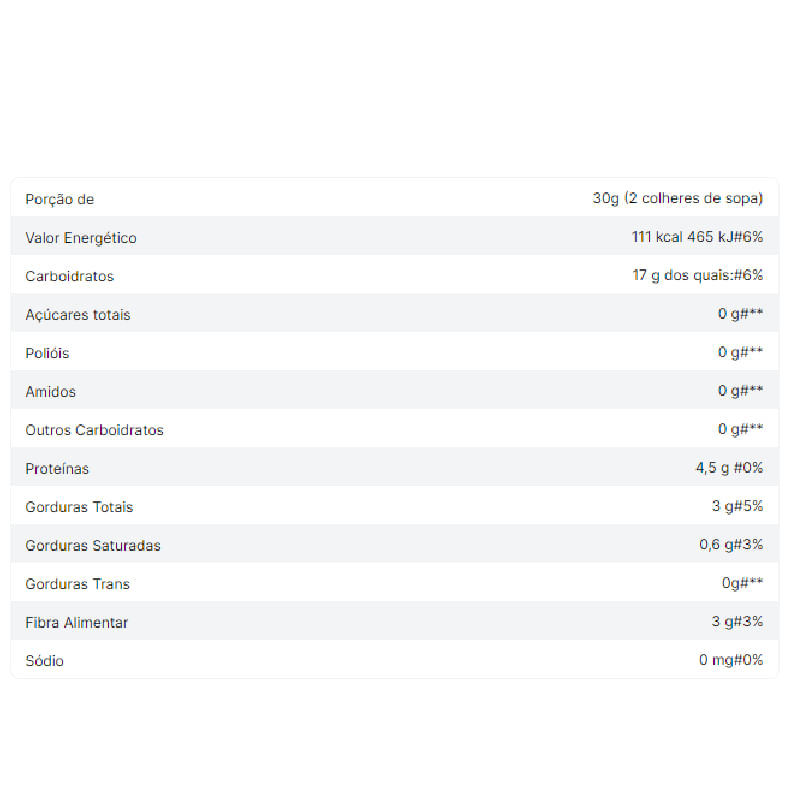Select the '3 g#5%' total fat value
Screen dimensions: 800x800
tap(737, 506)
